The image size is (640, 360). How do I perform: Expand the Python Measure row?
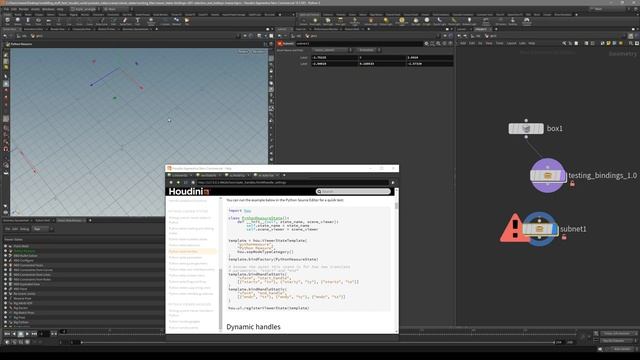5,251
